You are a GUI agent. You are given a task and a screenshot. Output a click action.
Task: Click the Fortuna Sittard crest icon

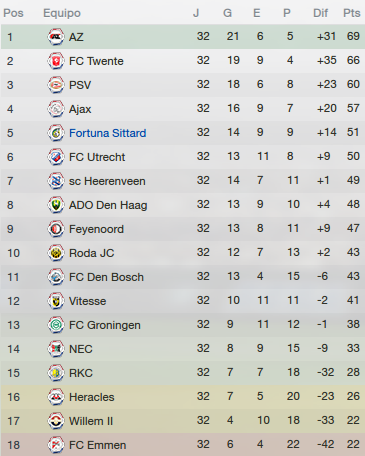[x=56, y=133]
